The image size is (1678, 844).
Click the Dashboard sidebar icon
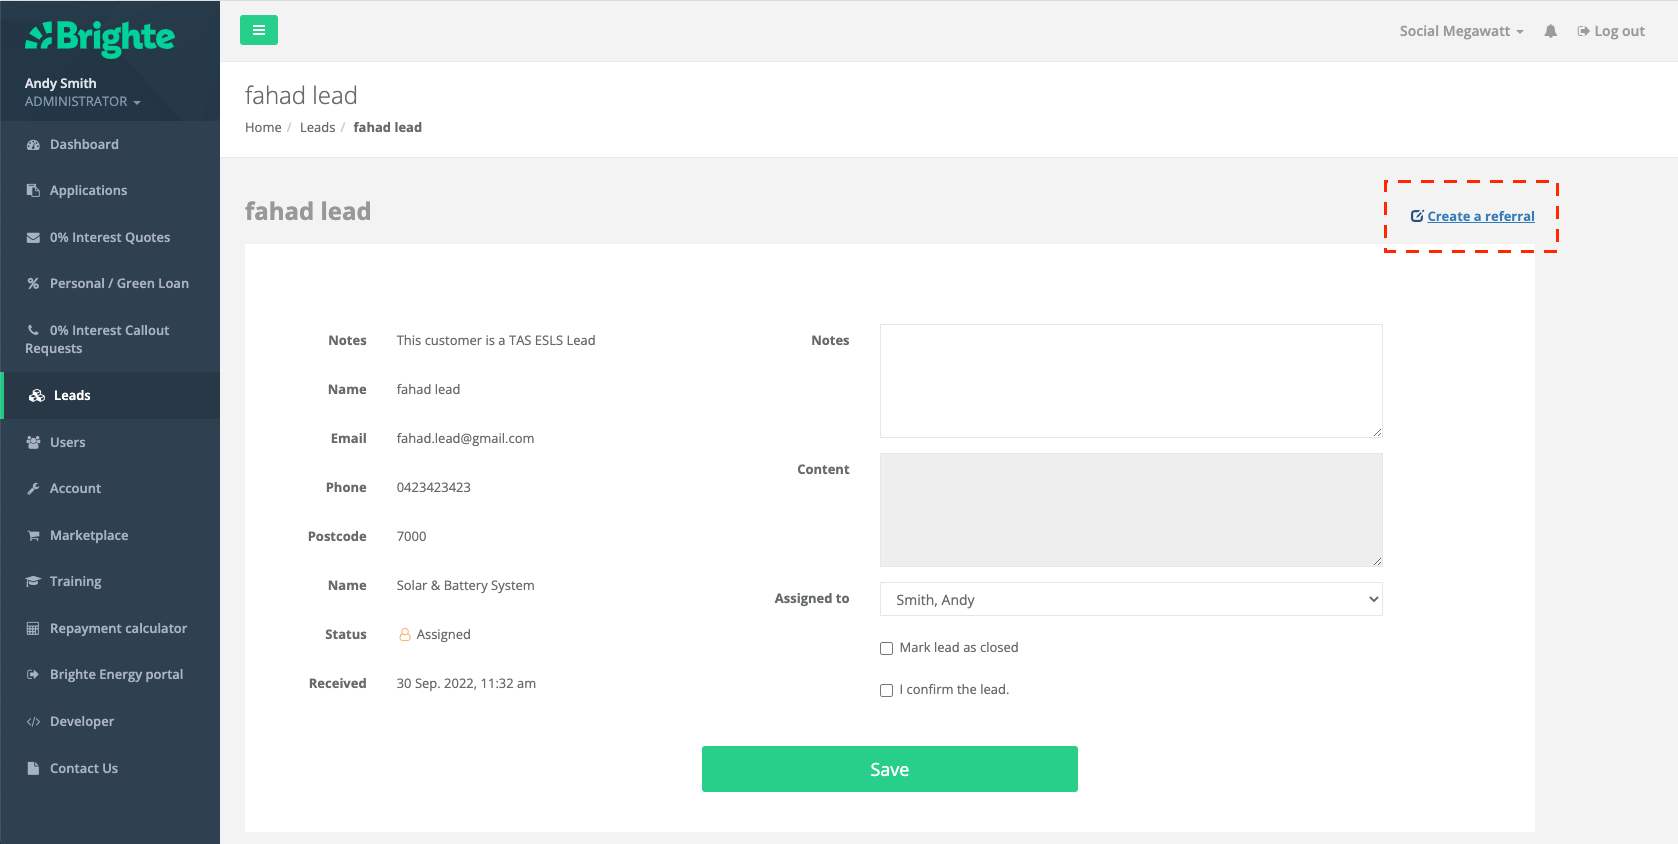(33, 145)
